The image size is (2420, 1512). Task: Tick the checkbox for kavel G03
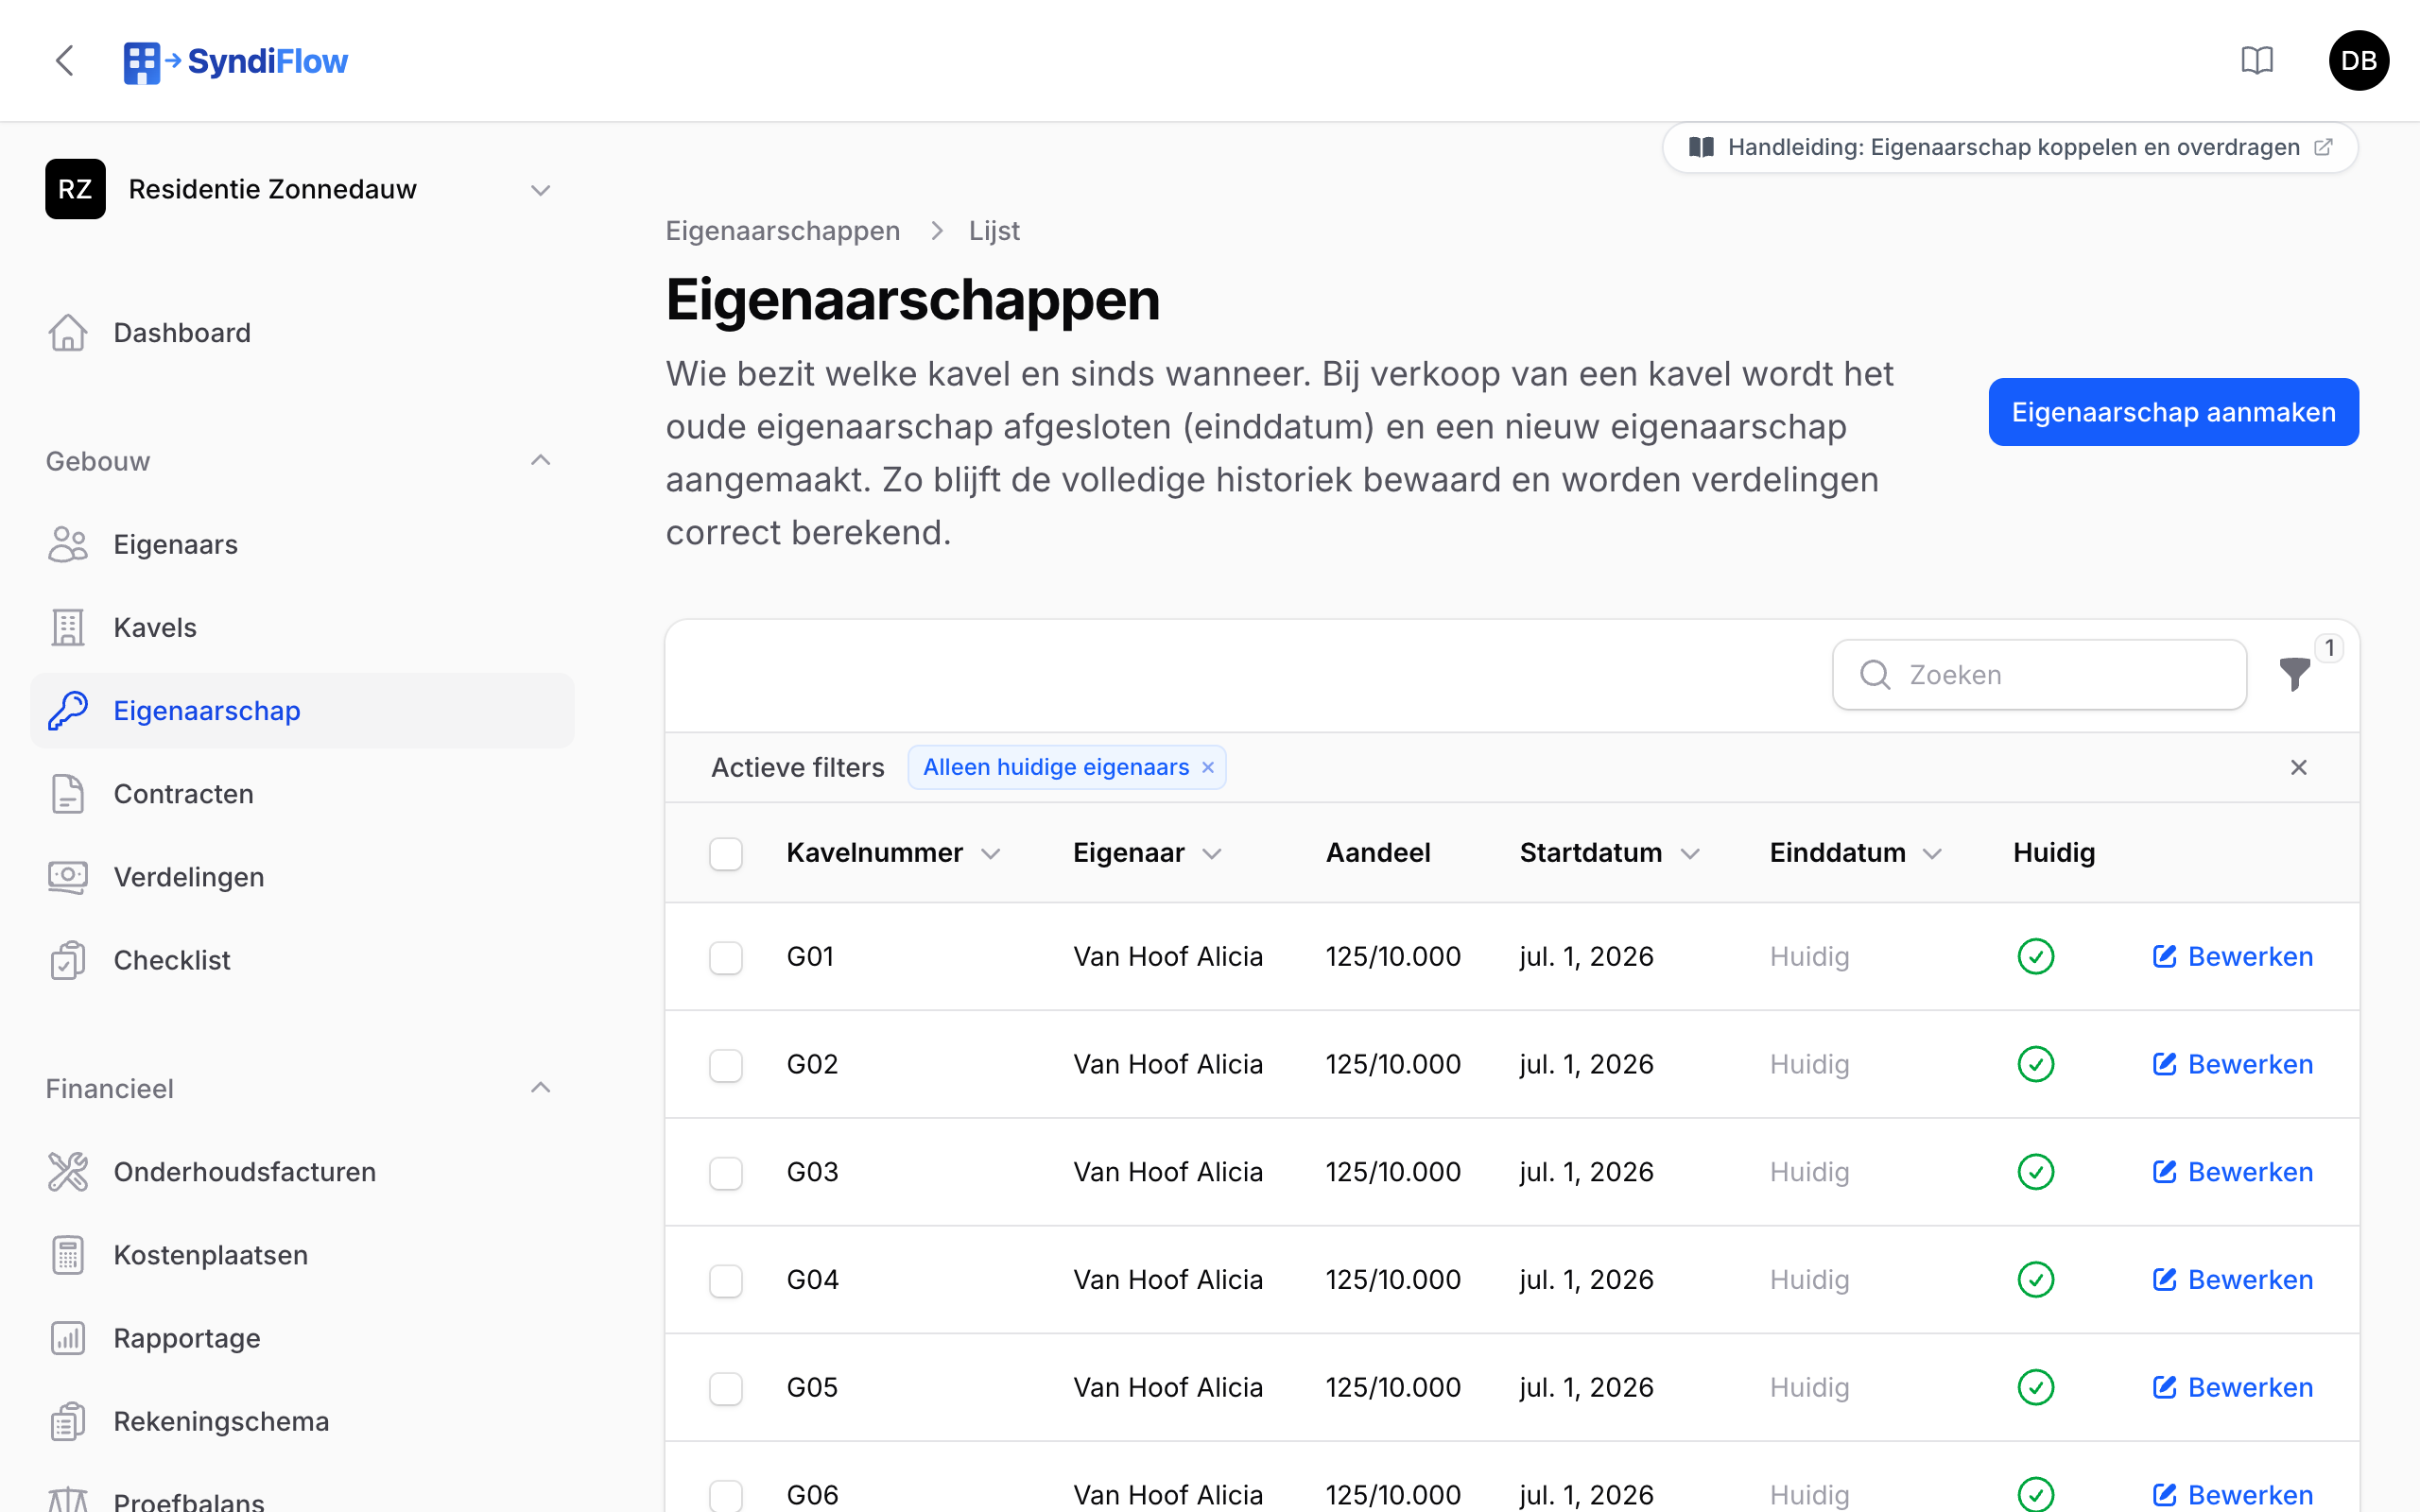(x=726, y=1172)
